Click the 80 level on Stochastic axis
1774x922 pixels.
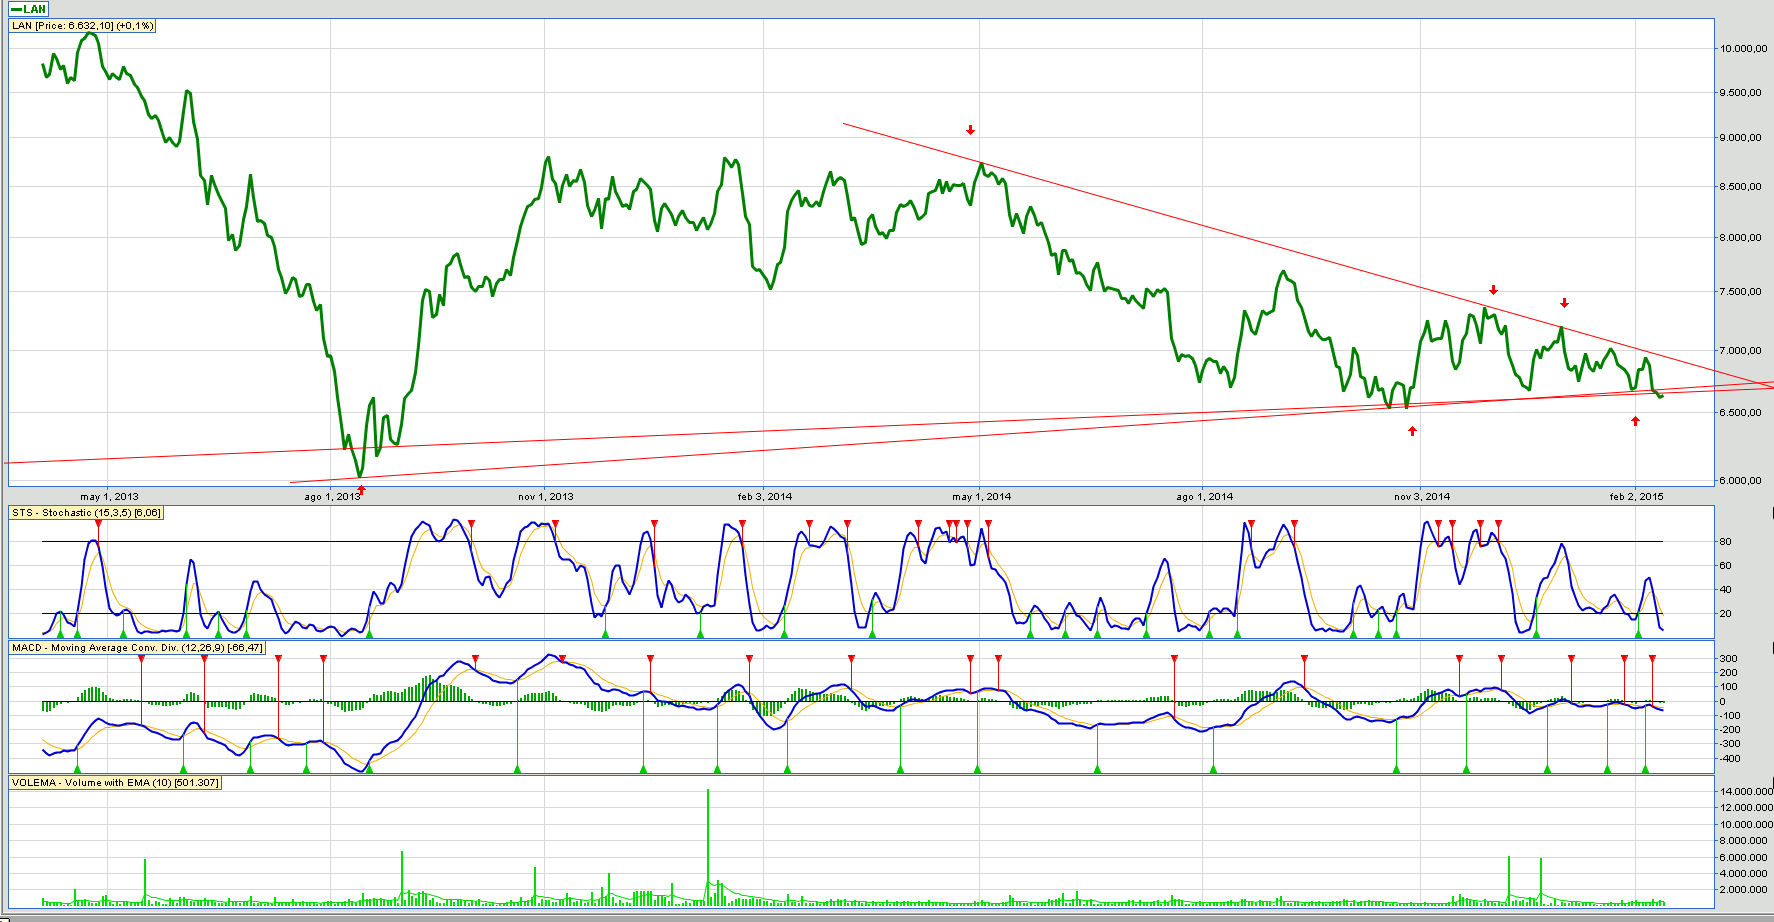(x=1725, y=542)
